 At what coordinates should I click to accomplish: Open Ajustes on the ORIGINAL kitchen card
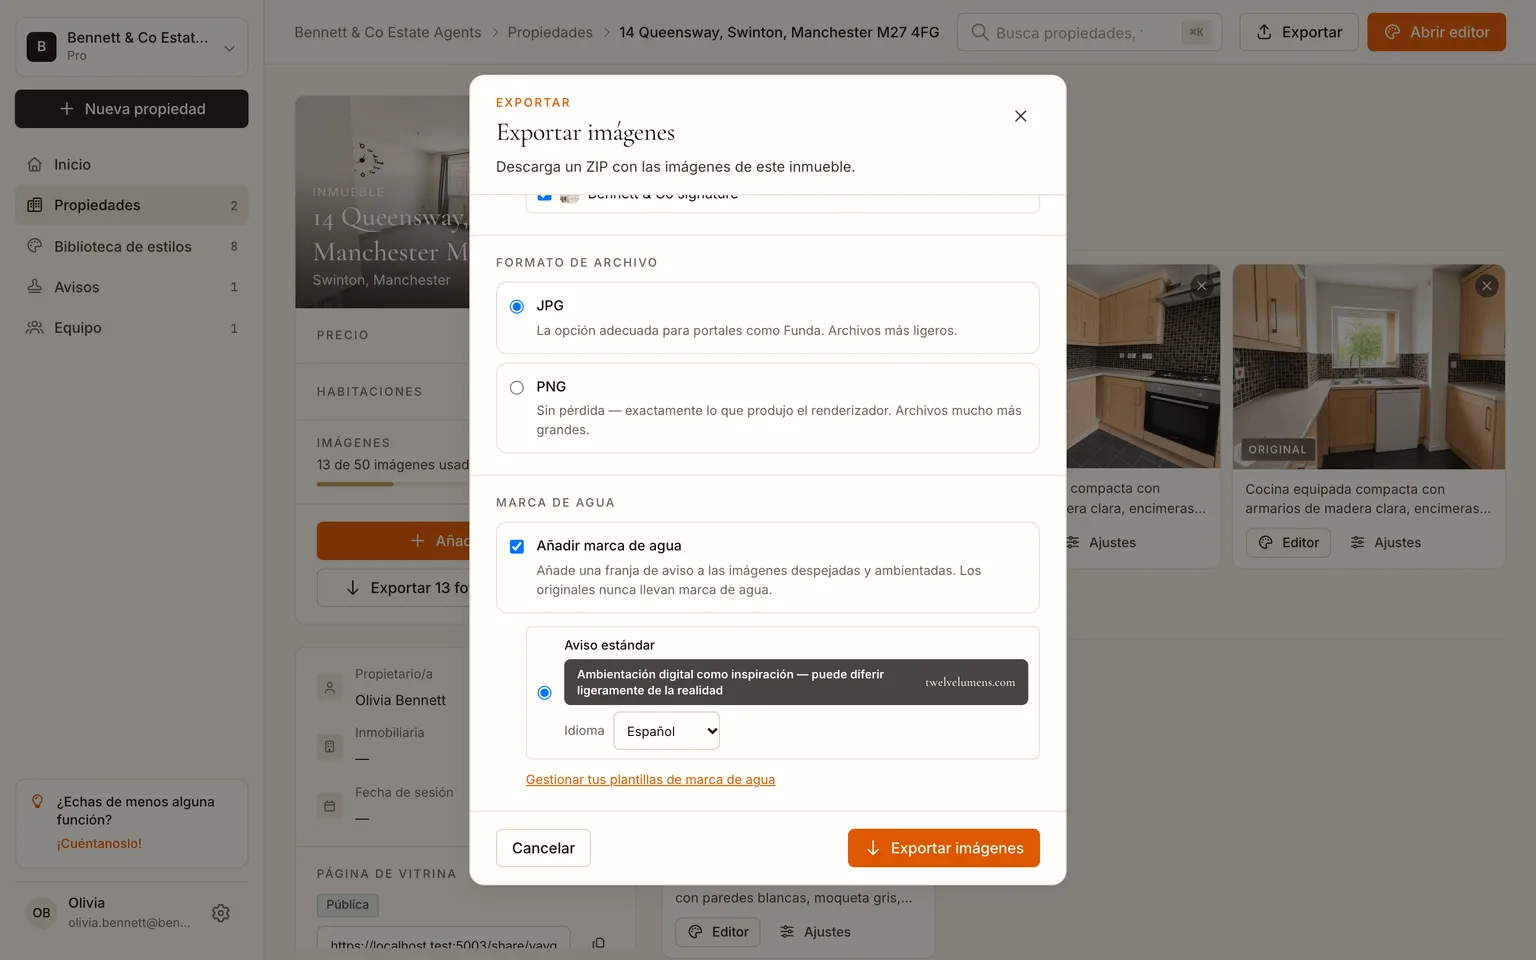point(1385,543)
